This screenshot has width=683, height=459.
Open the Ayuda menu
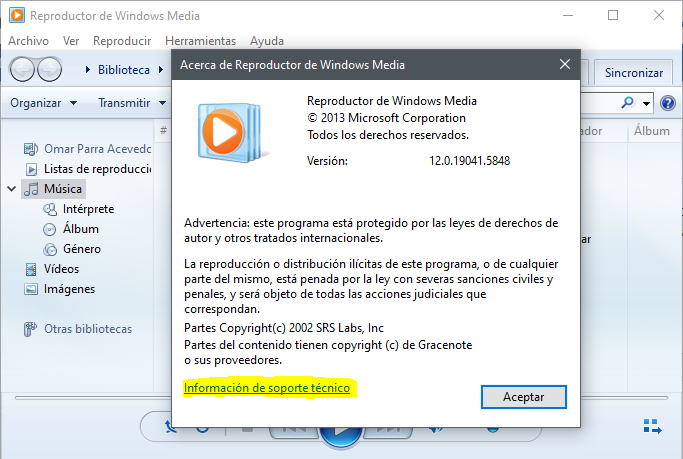267,41
